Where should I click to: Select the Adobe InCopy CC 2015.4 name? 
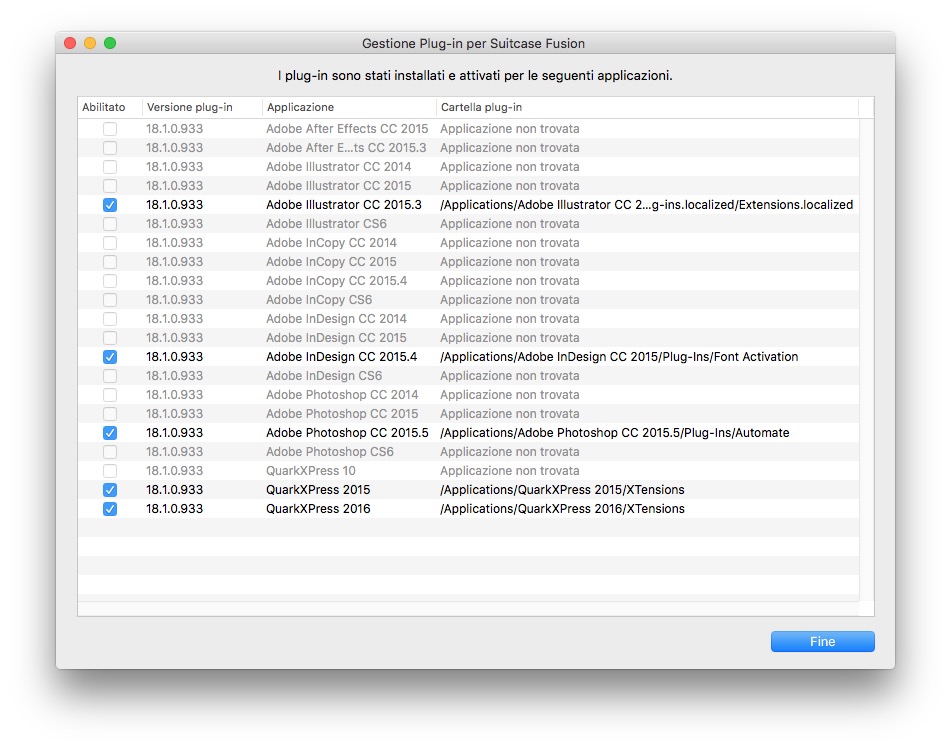337,281
